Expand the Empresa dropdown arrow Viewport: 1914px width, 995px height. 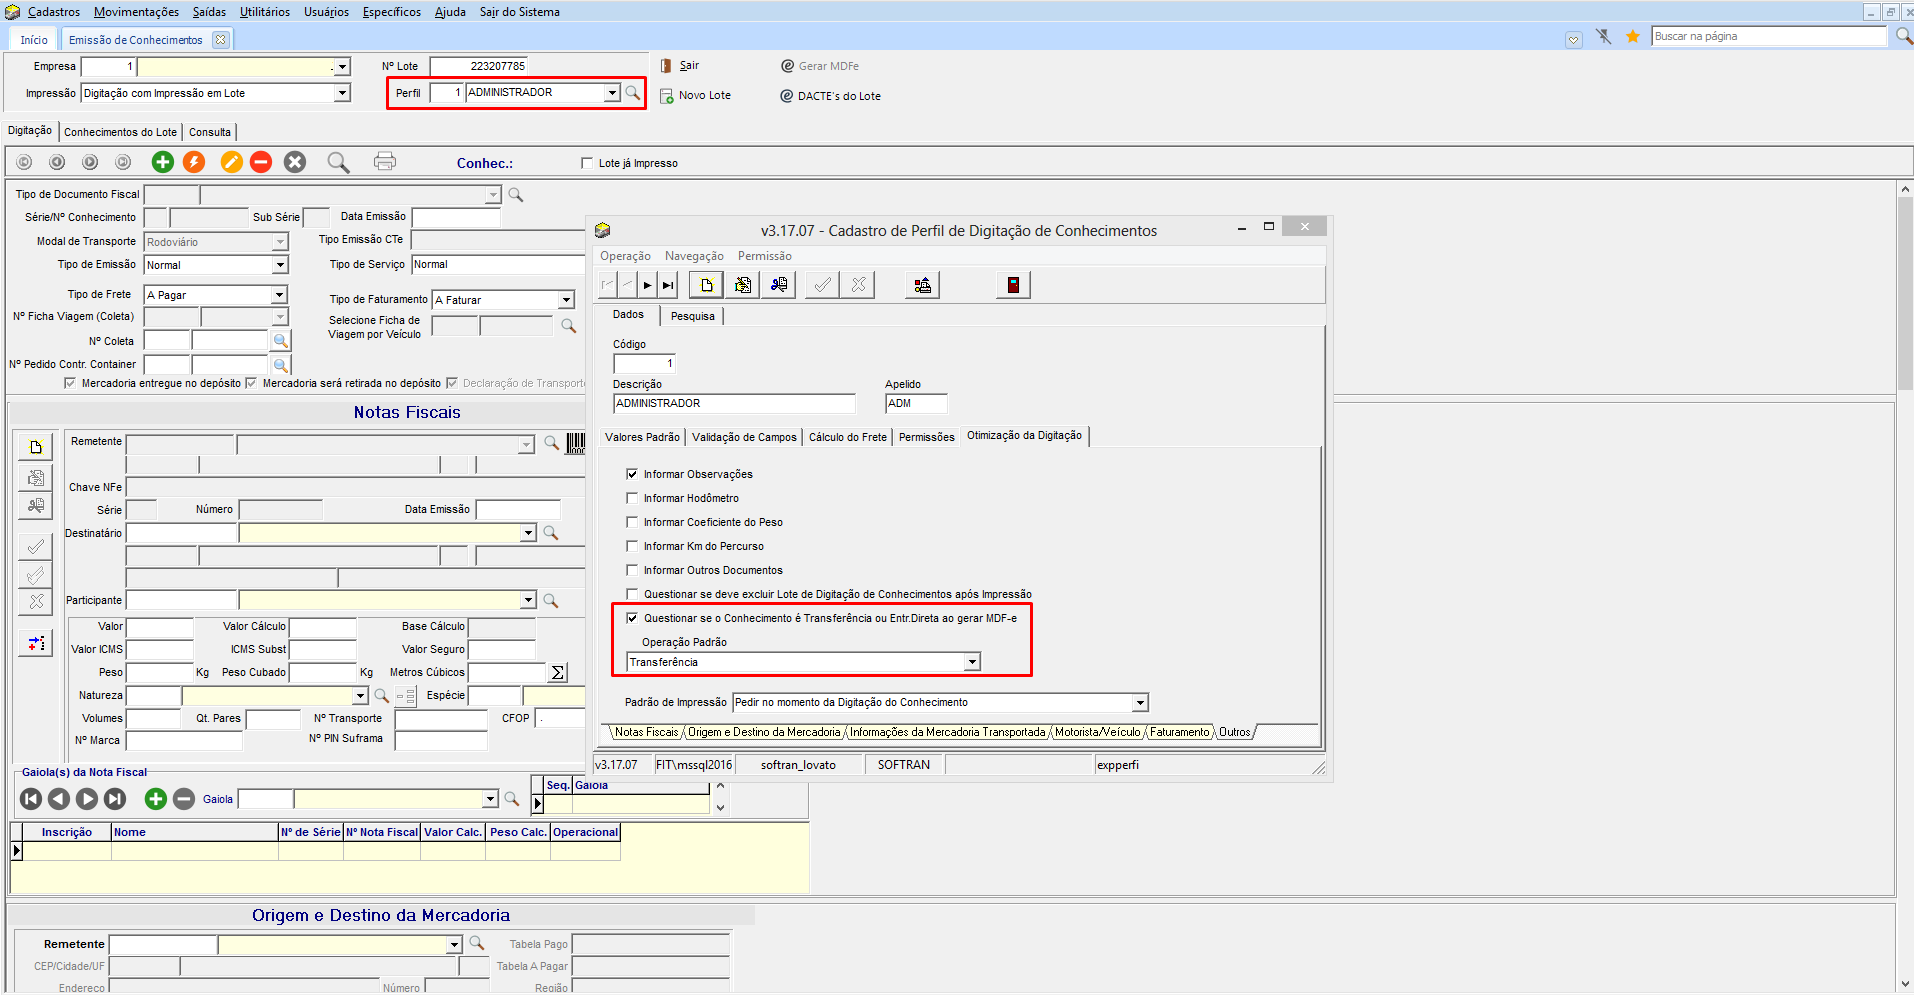342,67
